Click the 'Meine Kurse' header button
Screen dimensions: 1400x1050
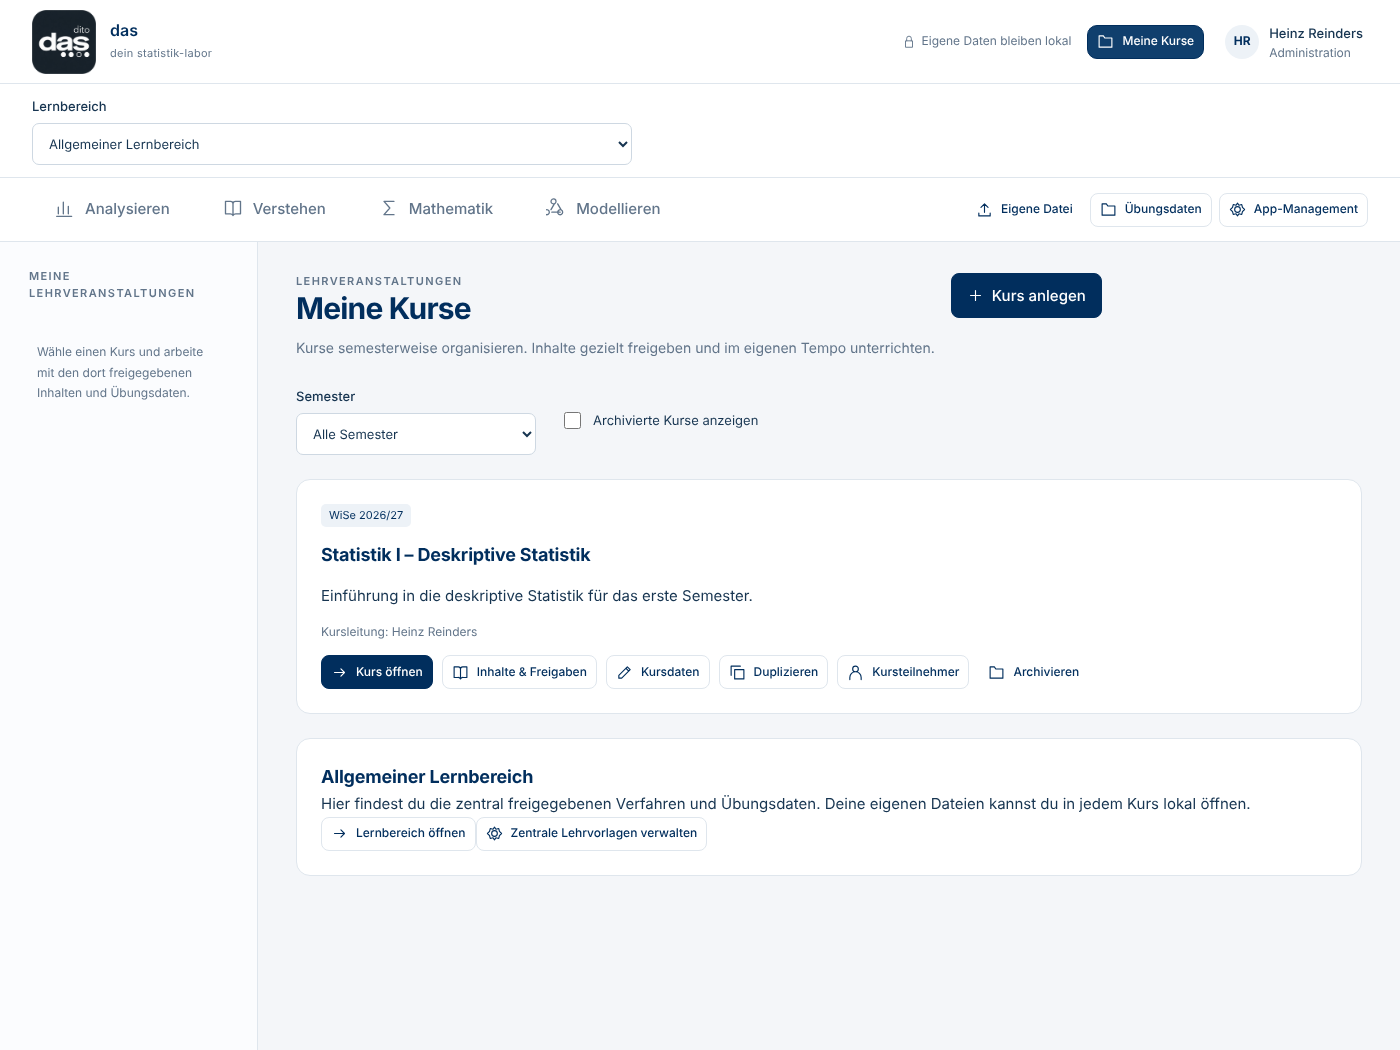point(1146,42)
